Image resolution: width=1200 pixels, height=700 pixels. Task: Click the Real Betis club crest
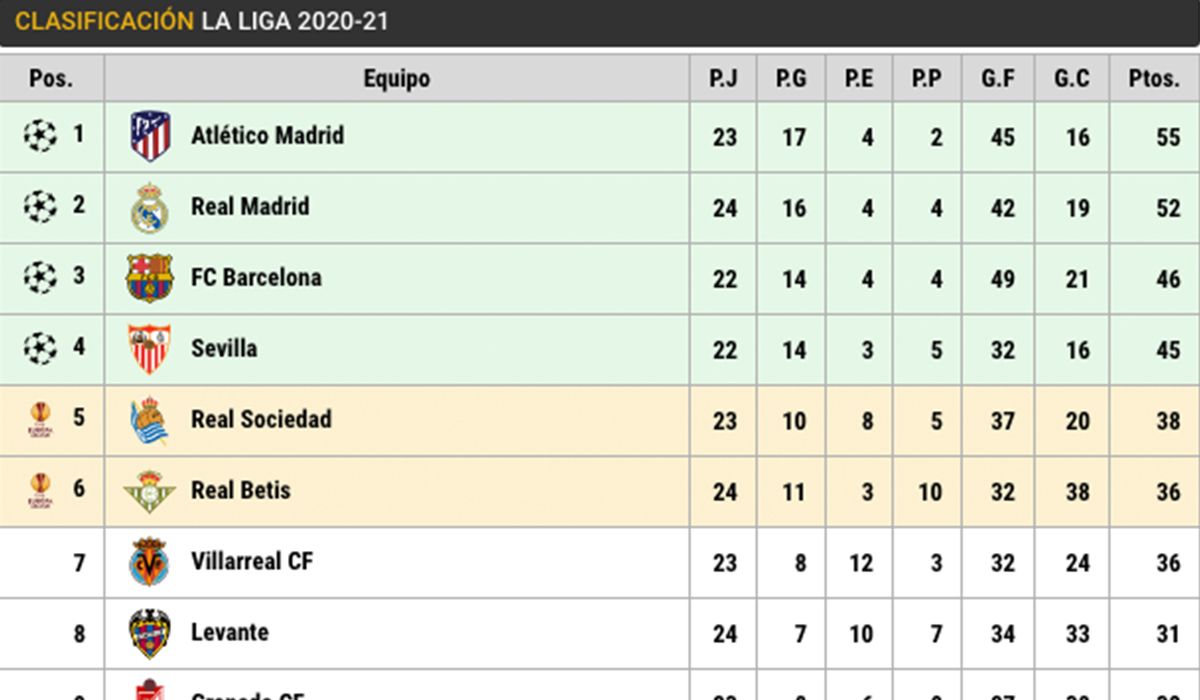[150, 491]
